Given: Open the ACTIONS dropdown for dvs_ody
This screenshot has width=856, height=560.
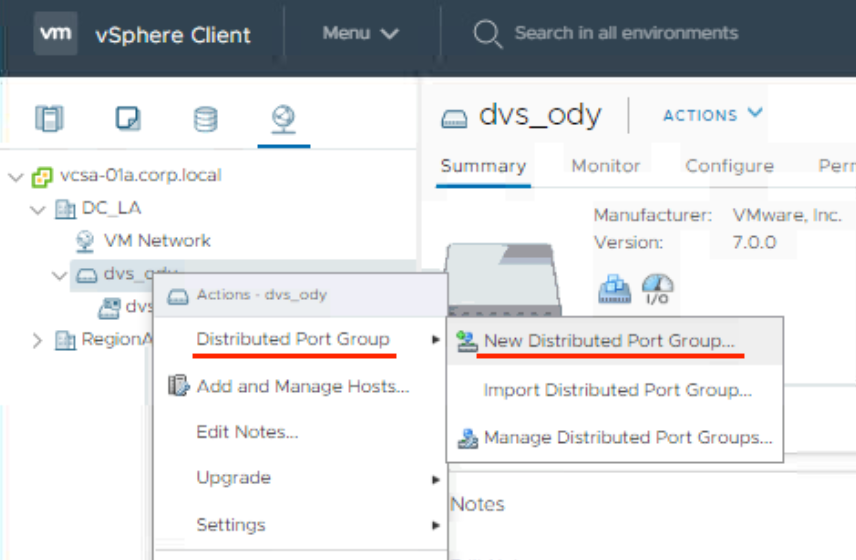Looking at the screenshot, I should (x=712, y=115).
